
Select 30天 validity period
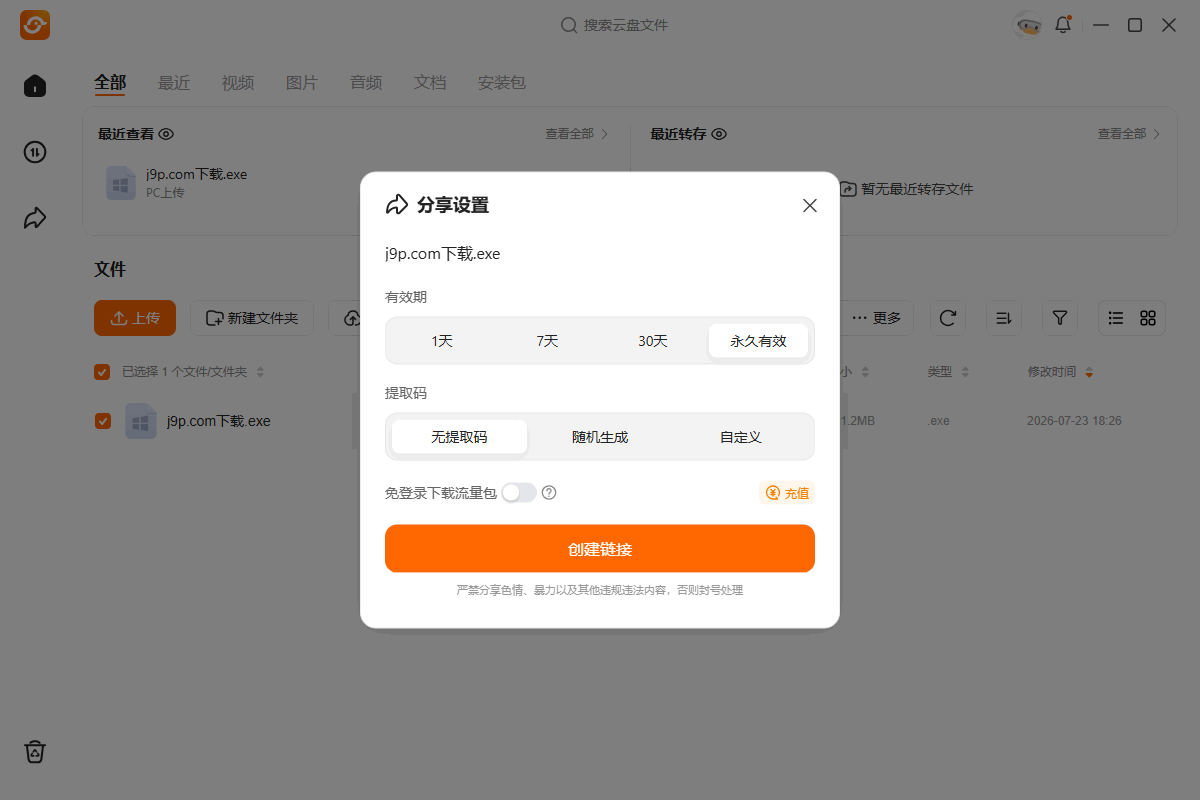653,341
